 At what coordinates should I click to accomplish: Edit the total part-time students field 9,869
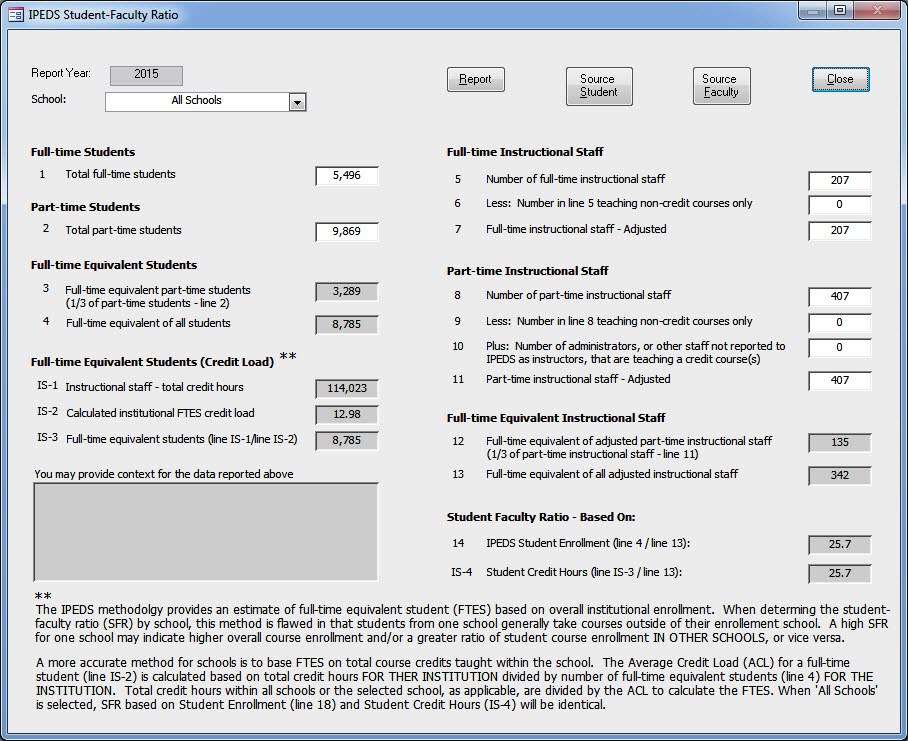click(346, 232)
